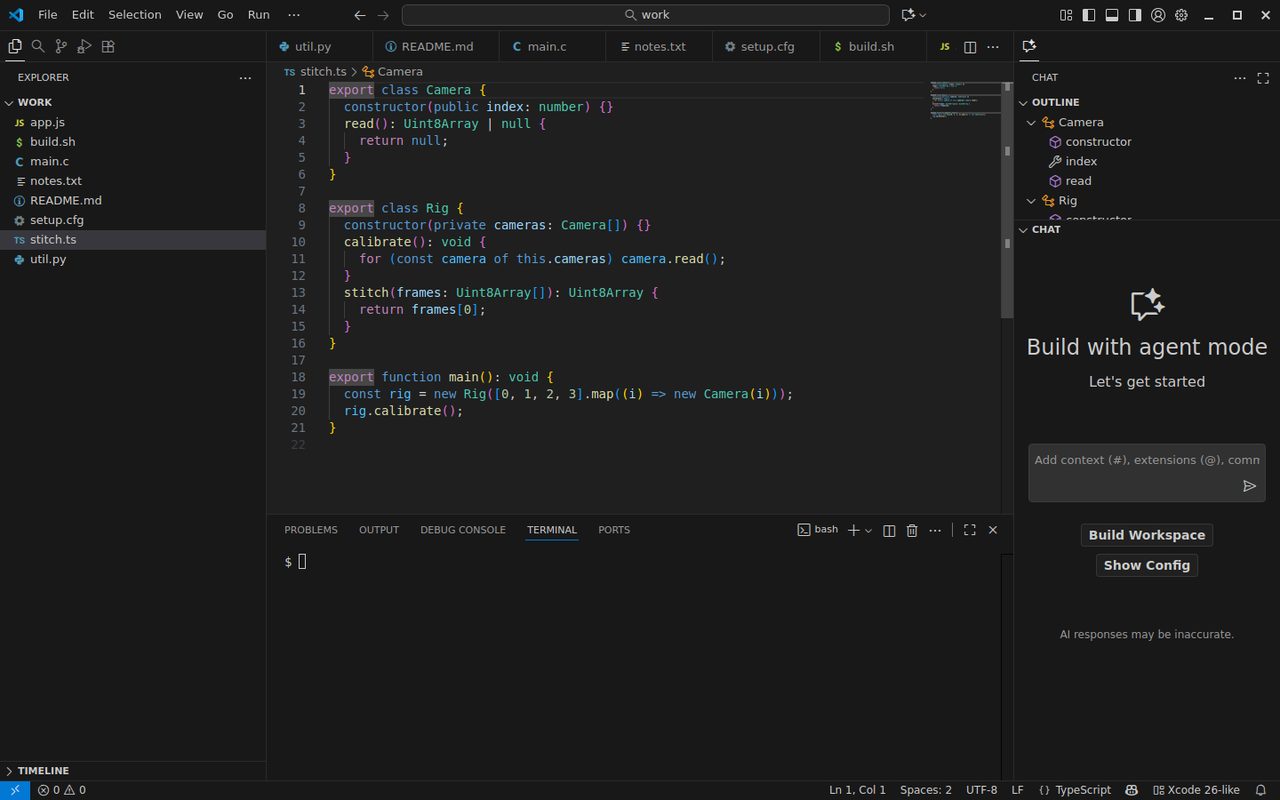This screenshot has width=1280, height=800.
Task: Collapse the Rig node in the outline
Action: click(1032, 201)
